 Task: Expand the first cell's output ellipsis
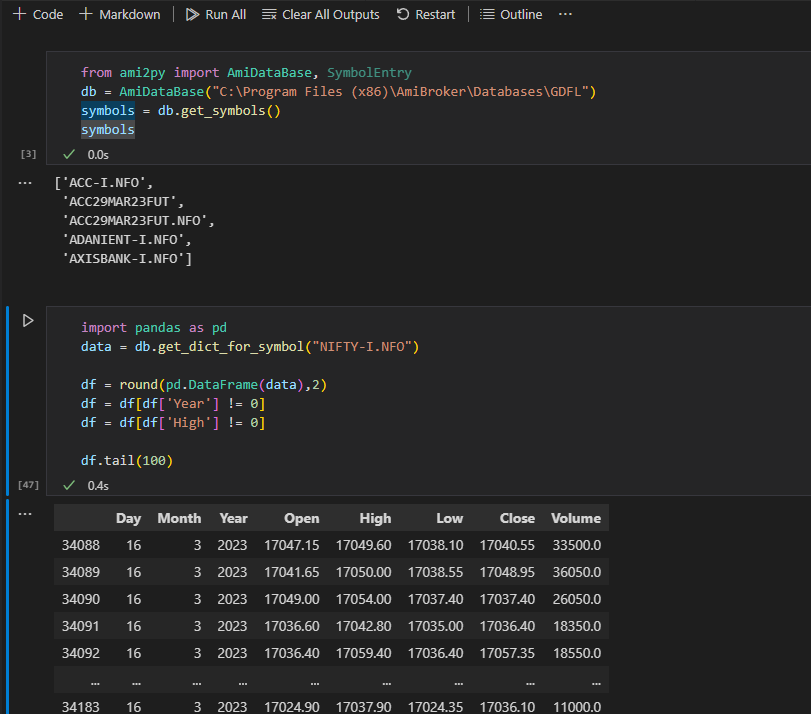point(24,181)
